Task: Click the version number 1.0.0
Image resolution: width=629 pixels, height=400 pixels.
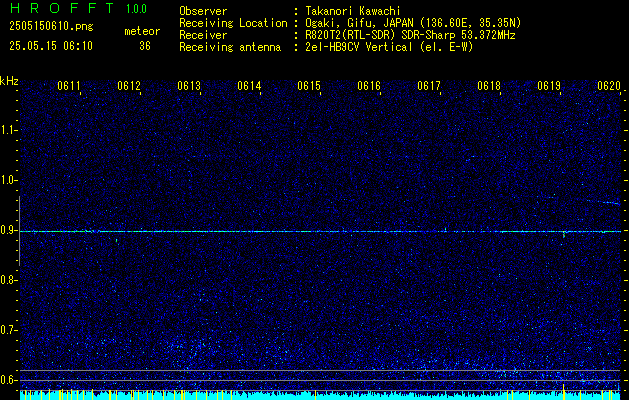Action: [136, 9]
